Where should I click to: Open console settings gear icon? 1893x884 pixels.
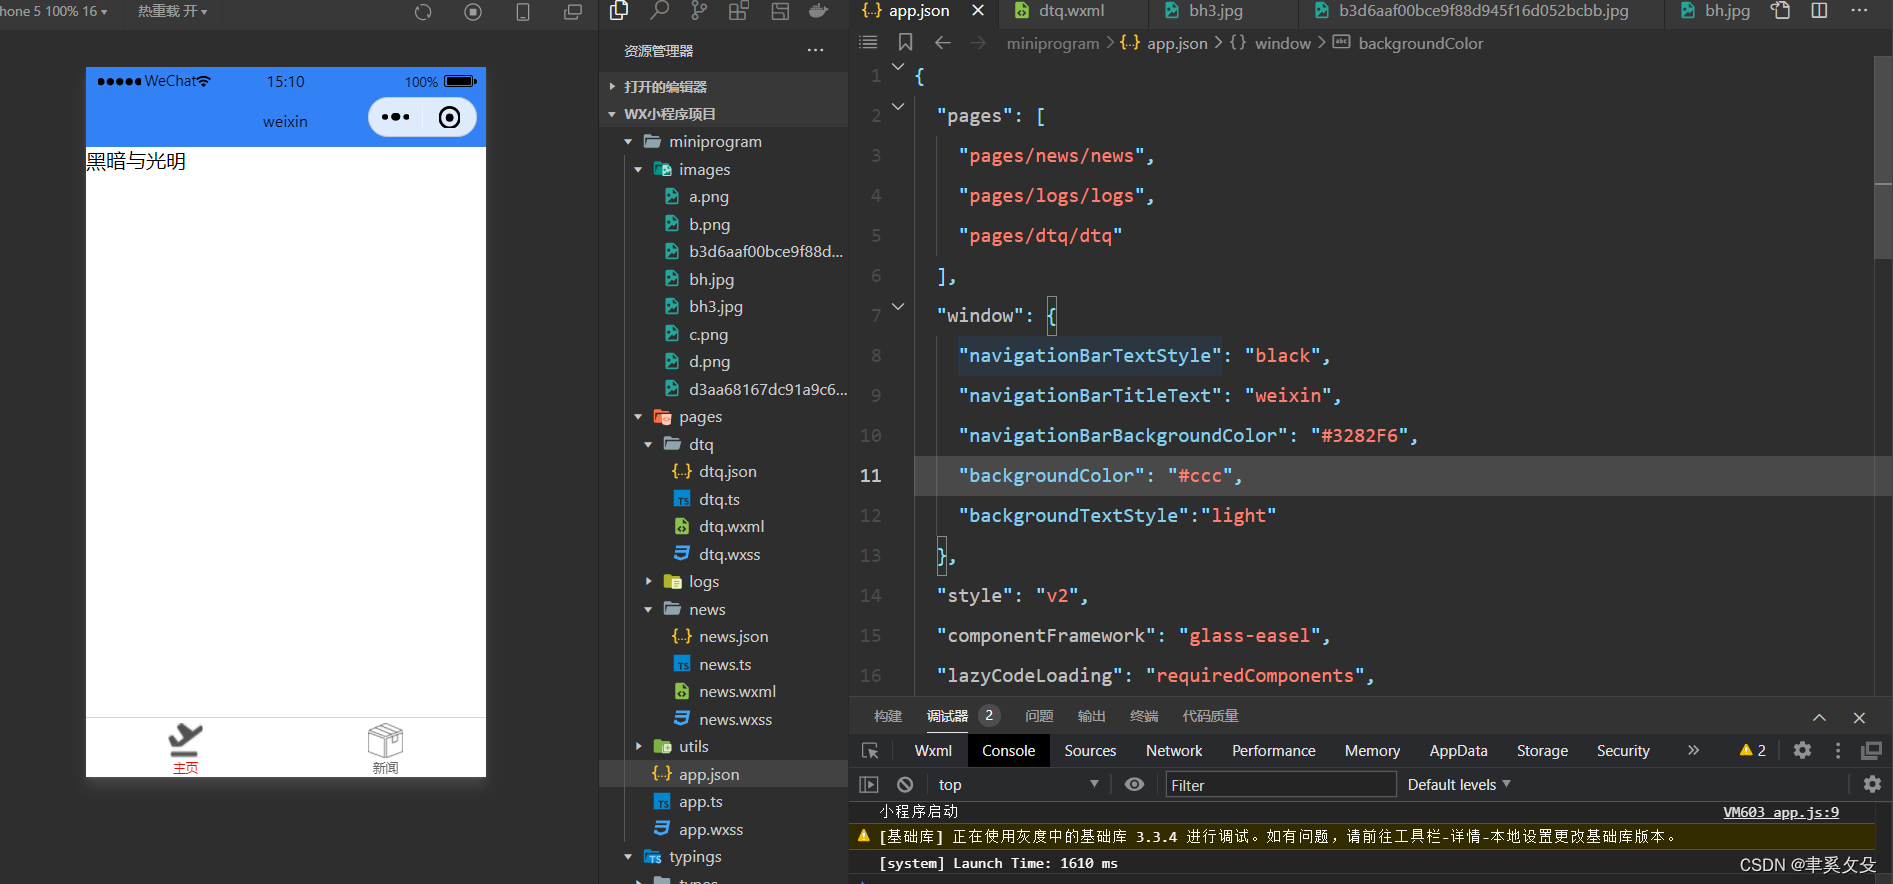pyautogui.click(x=1872, y=784)
